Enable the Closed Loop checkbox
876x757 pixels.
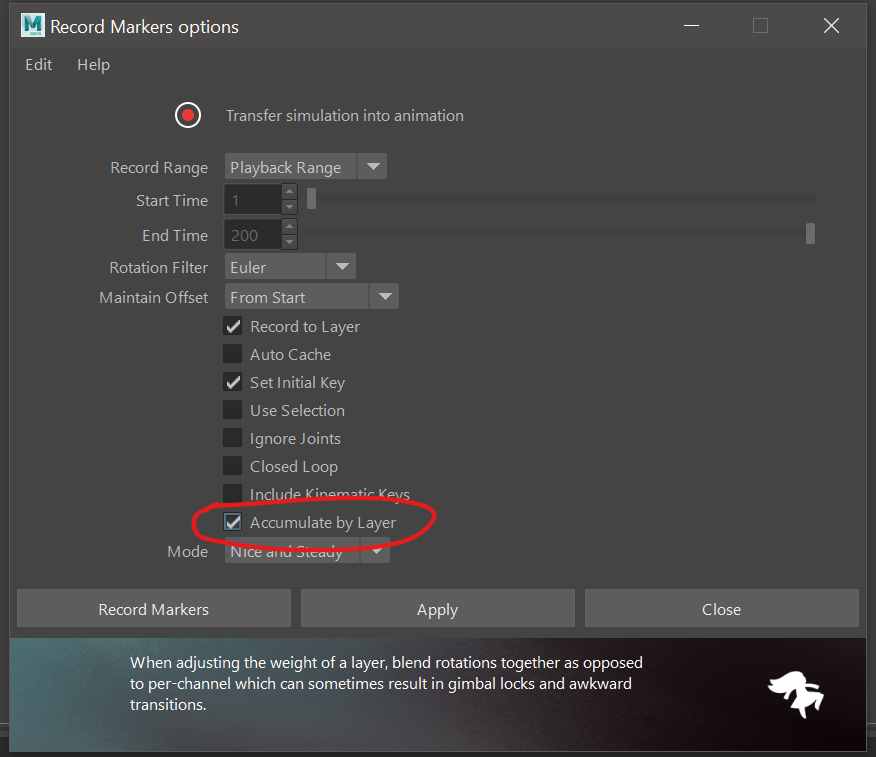tap(233, 466)
